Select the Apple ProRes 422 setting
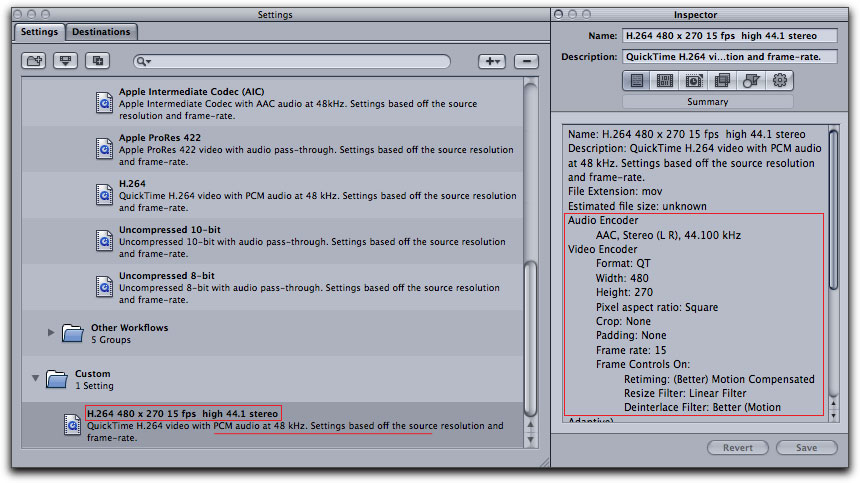Image resolution: width=860 pixels, height=483 pixels. [x=300, y=148]
